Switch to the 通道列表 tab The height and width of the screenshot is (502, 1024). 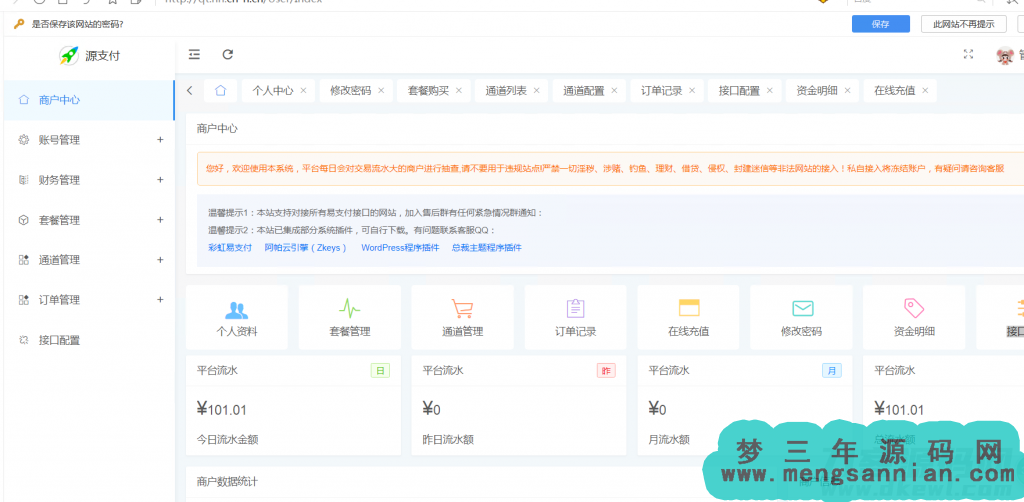point(506,91)
